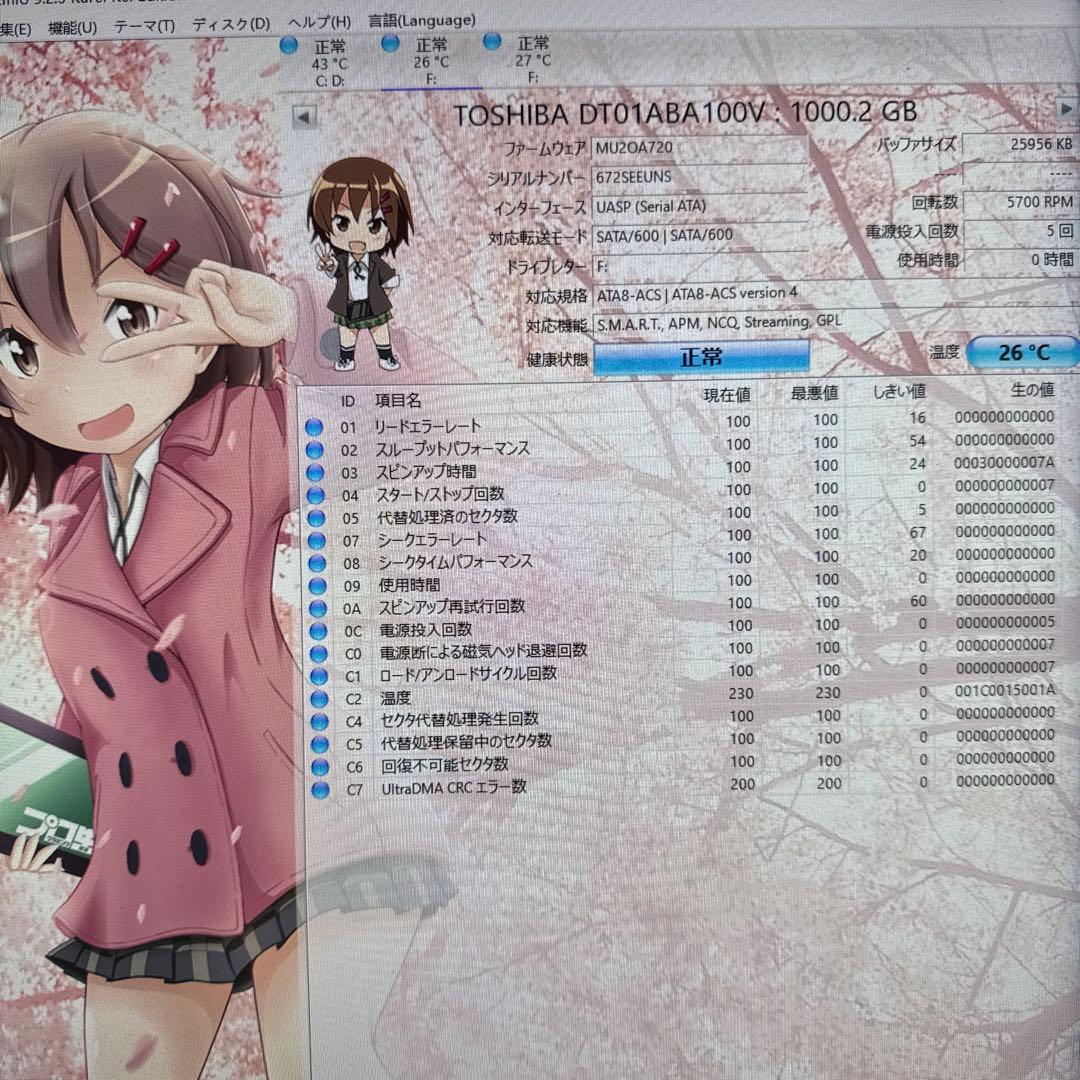Open the 言語(Language) menu
The width and height of the screenshot is (1080, 1080).
pos(422,21)
